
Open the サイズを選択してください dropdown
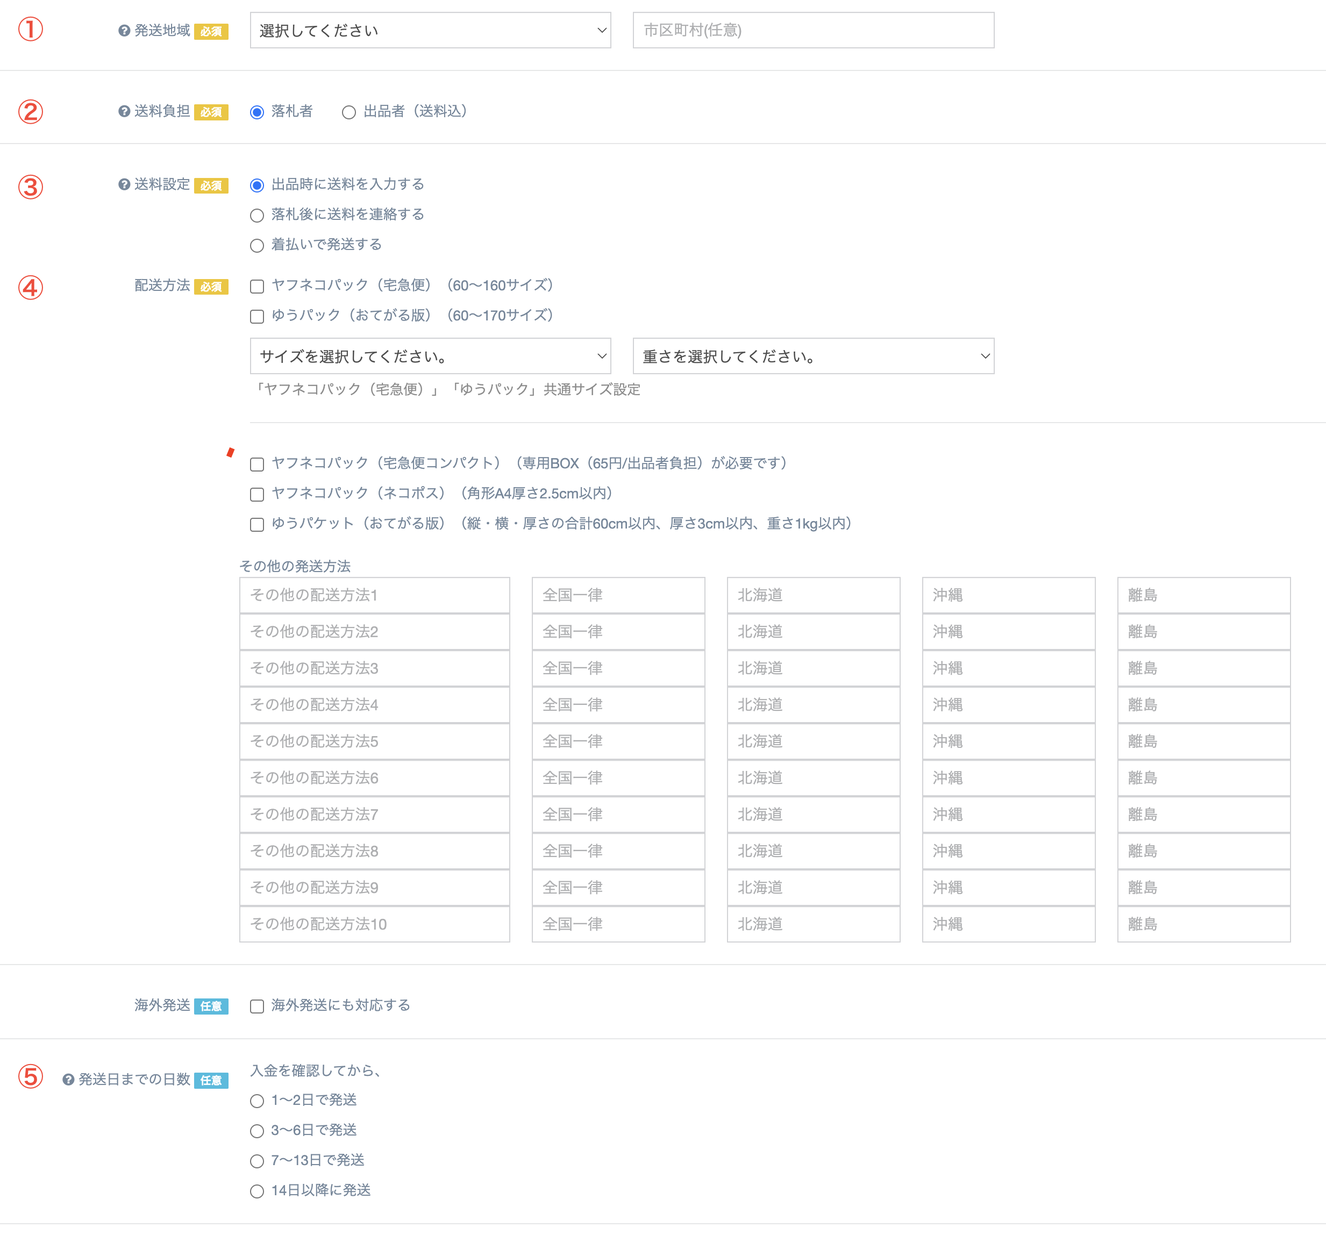coord(430,356)
